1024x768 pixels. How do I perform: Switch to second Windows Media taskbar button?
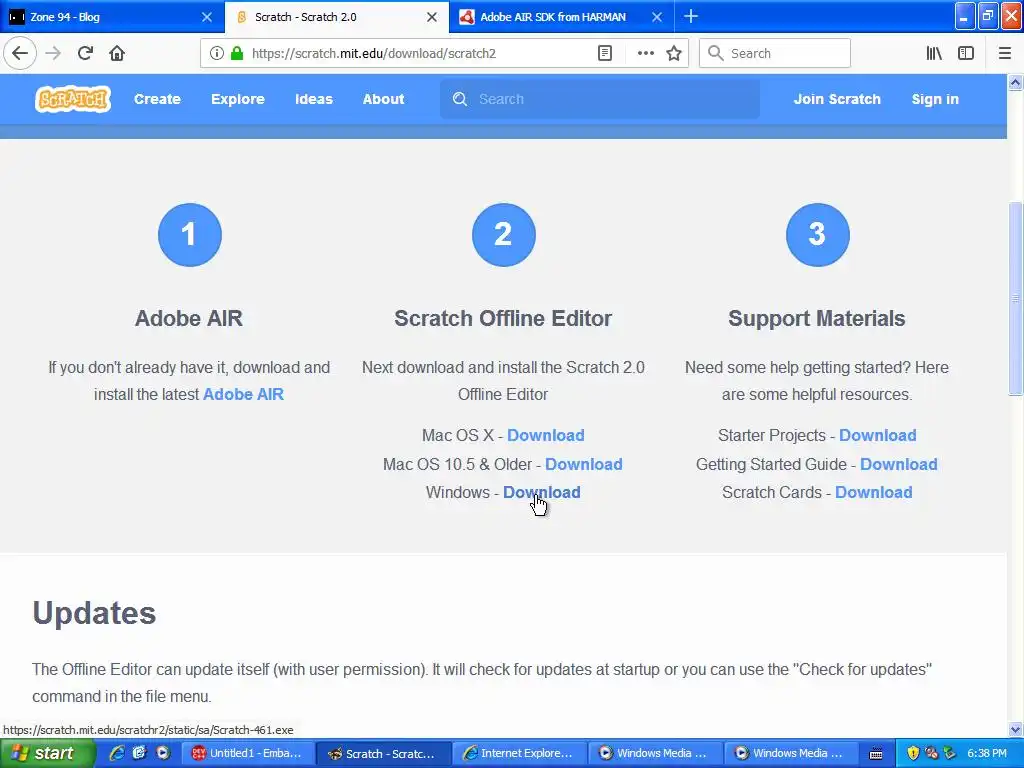791,754
